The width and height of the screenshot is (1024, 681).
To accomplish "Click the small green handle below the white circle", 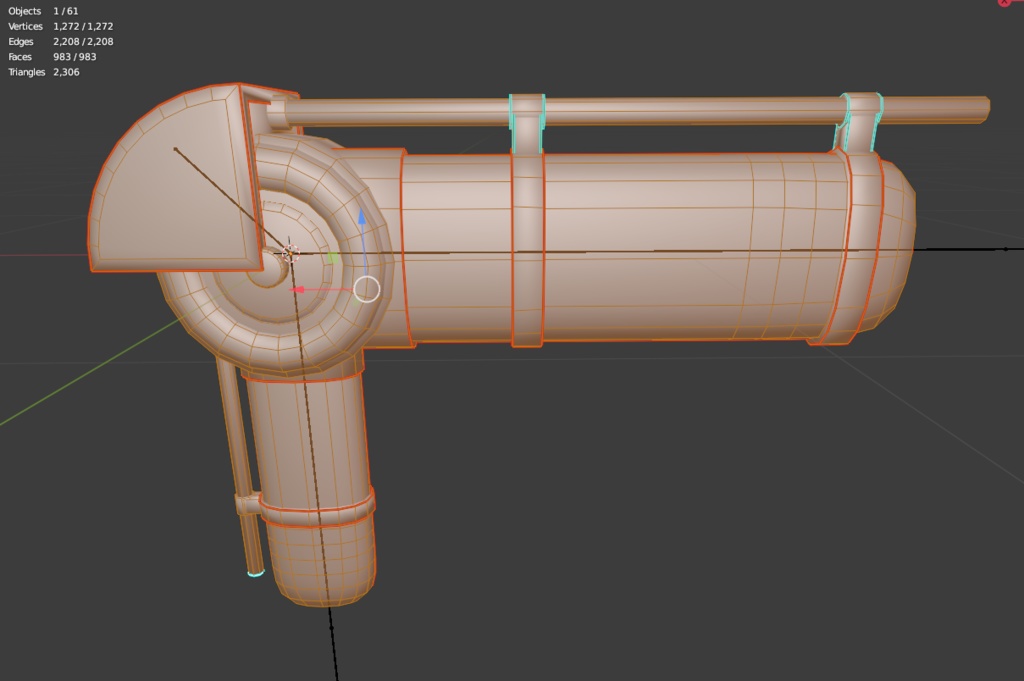I will tap(356, 303).
